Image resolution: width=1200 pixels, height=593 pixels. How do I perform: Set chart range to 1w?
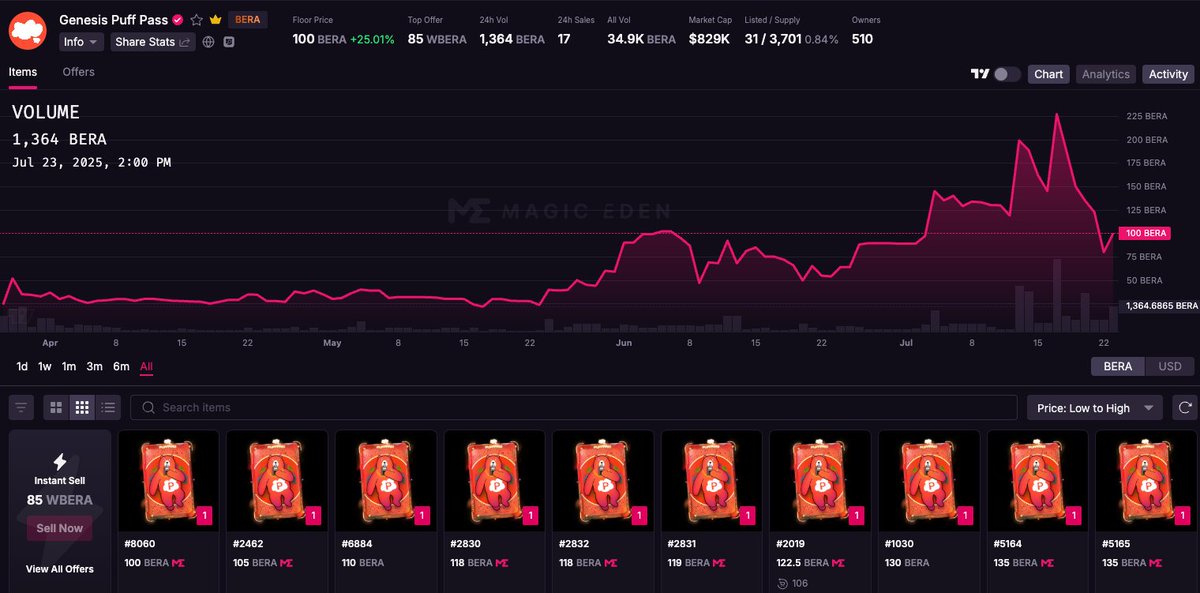coord(45,367)
